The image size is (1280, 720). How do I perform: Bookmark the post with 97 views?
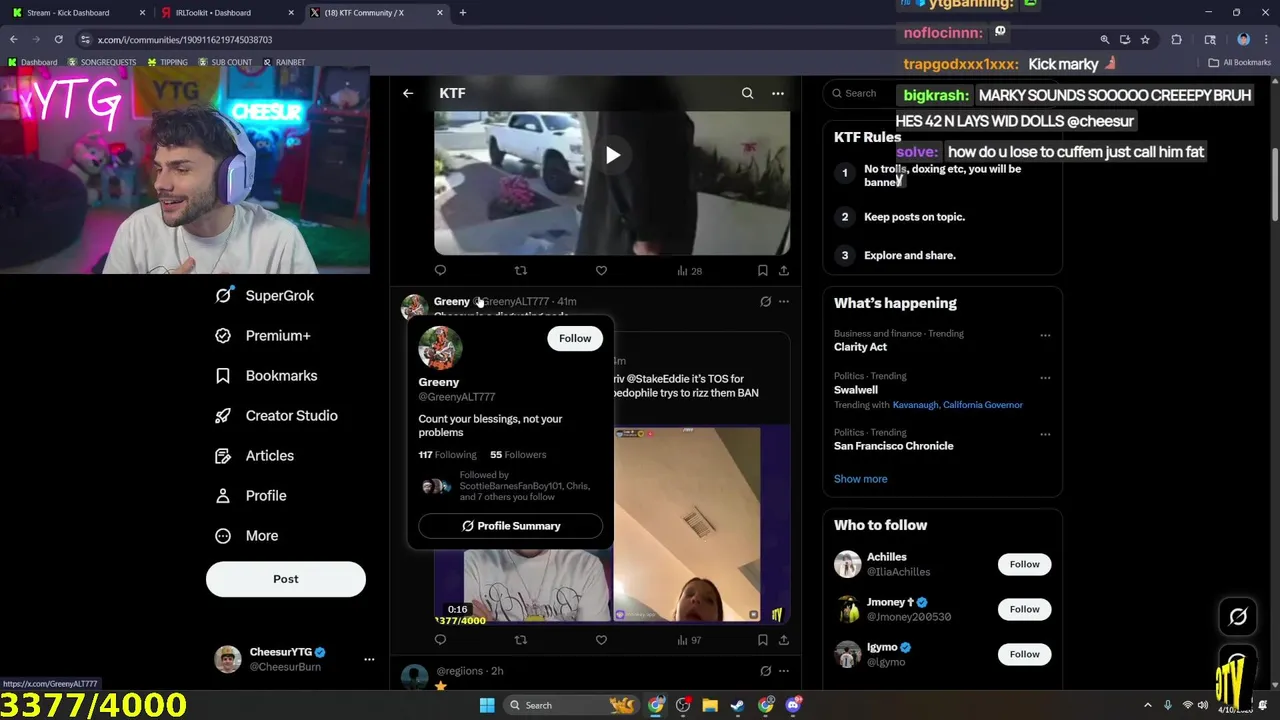tap(762, 640)
